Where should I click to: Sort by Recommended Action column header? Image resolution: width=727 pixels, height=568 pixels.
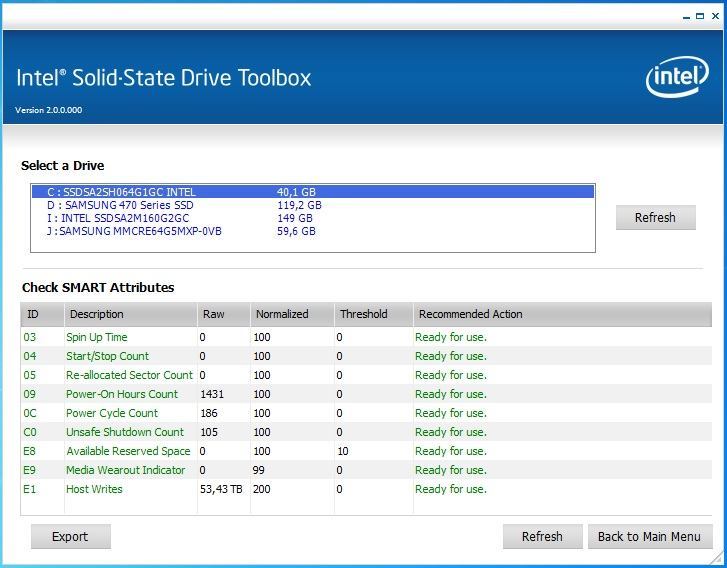click(562, 314)
